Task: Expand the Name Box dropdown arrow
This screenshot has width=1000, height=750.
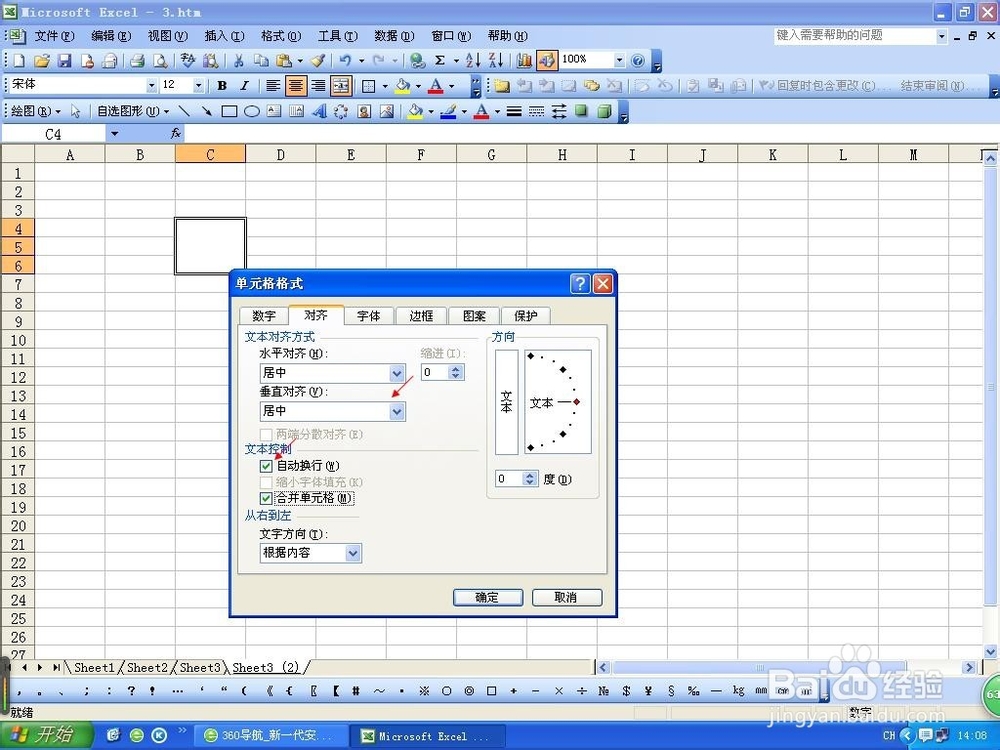Action: click(115, 133)
